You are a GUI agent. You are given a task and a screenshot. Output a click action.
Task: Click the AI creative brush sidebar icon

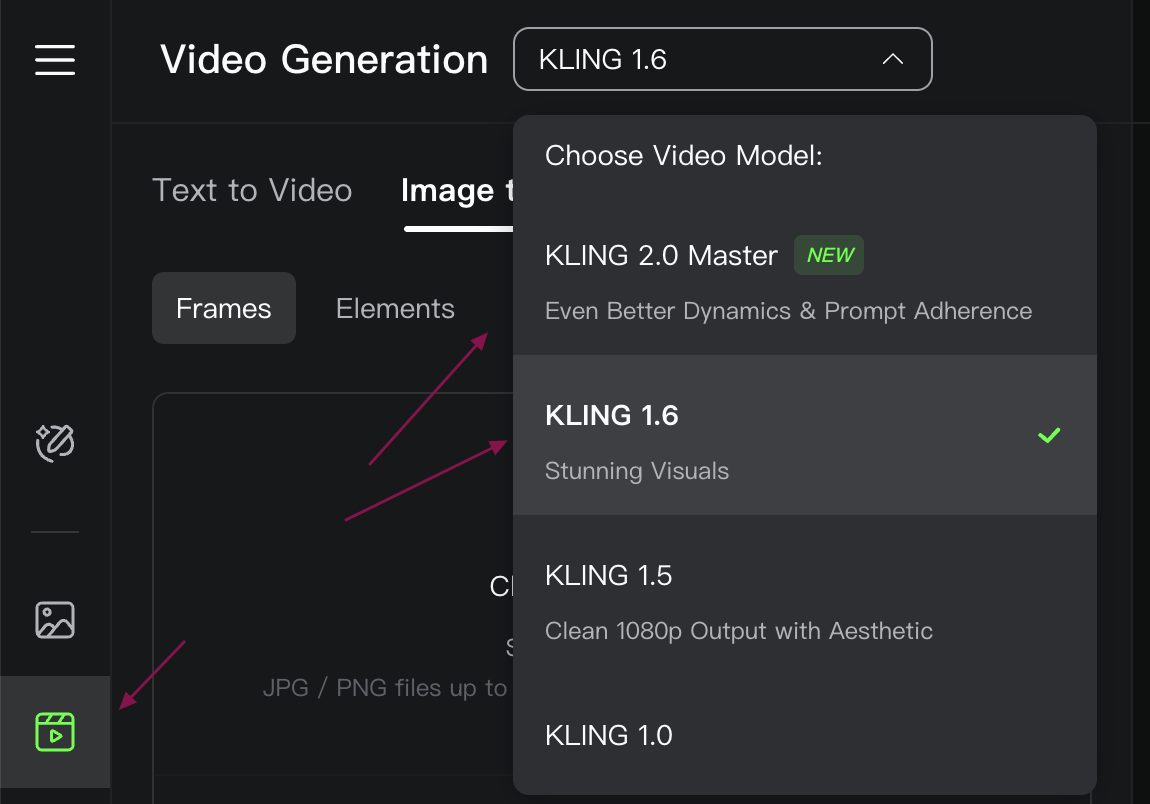pyautogui.click(x=55, y=442)
